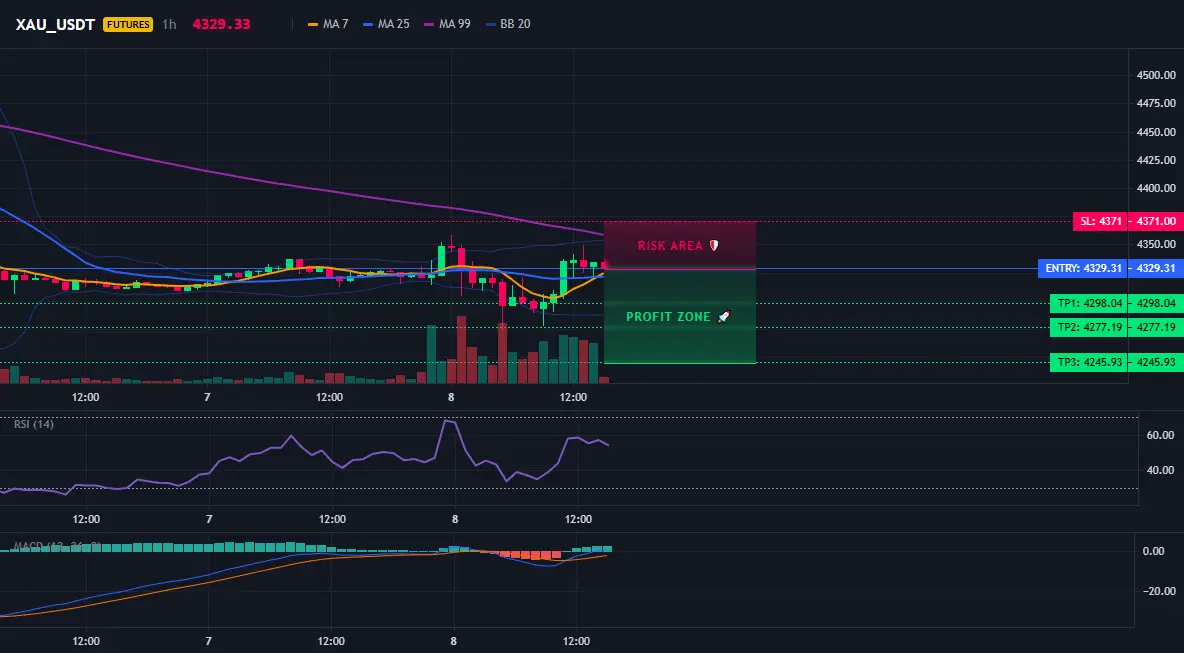
Task: Click the red 4371.00 axis price tag
Action: (x=1156, y=221)
